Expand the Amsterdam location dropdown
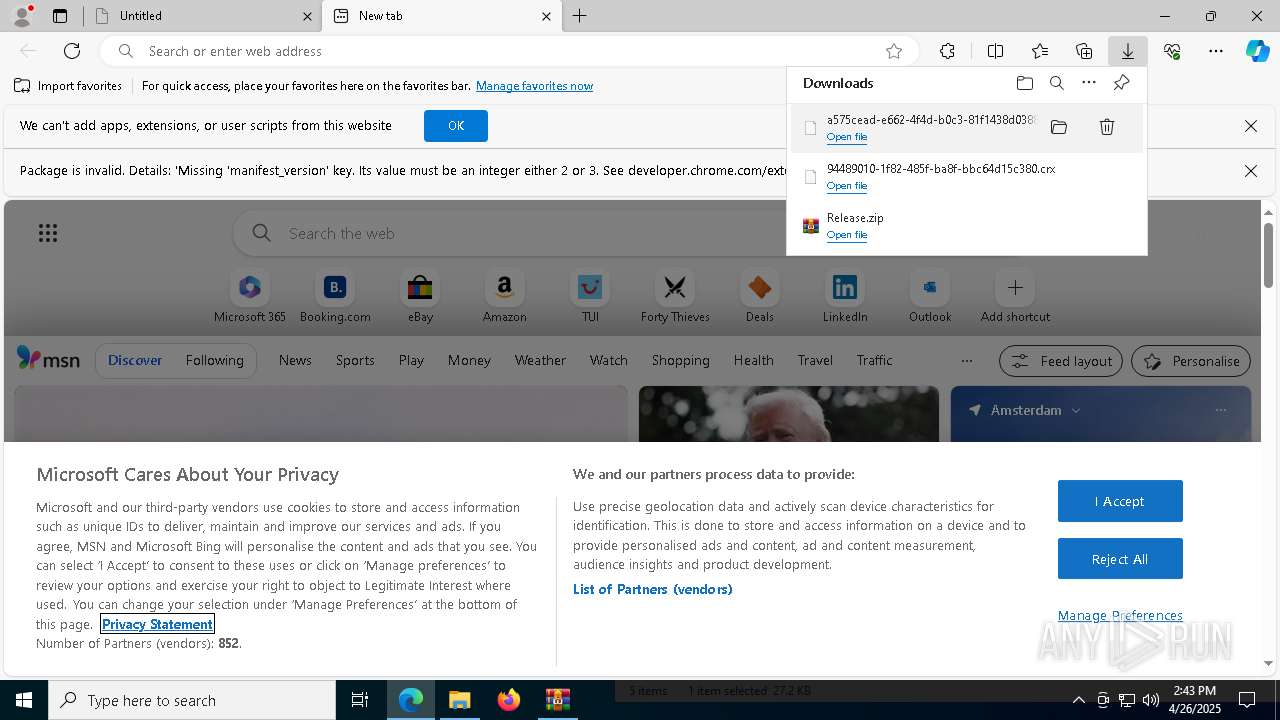This screenshot has width=1280, height=720. pos(1076,410)
